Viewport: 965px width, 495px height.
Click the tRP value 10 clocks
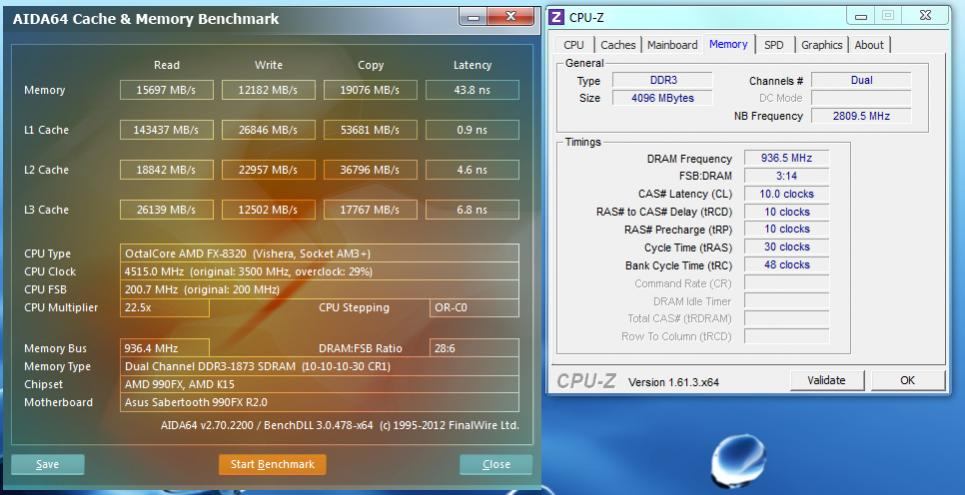coord(787,229)
